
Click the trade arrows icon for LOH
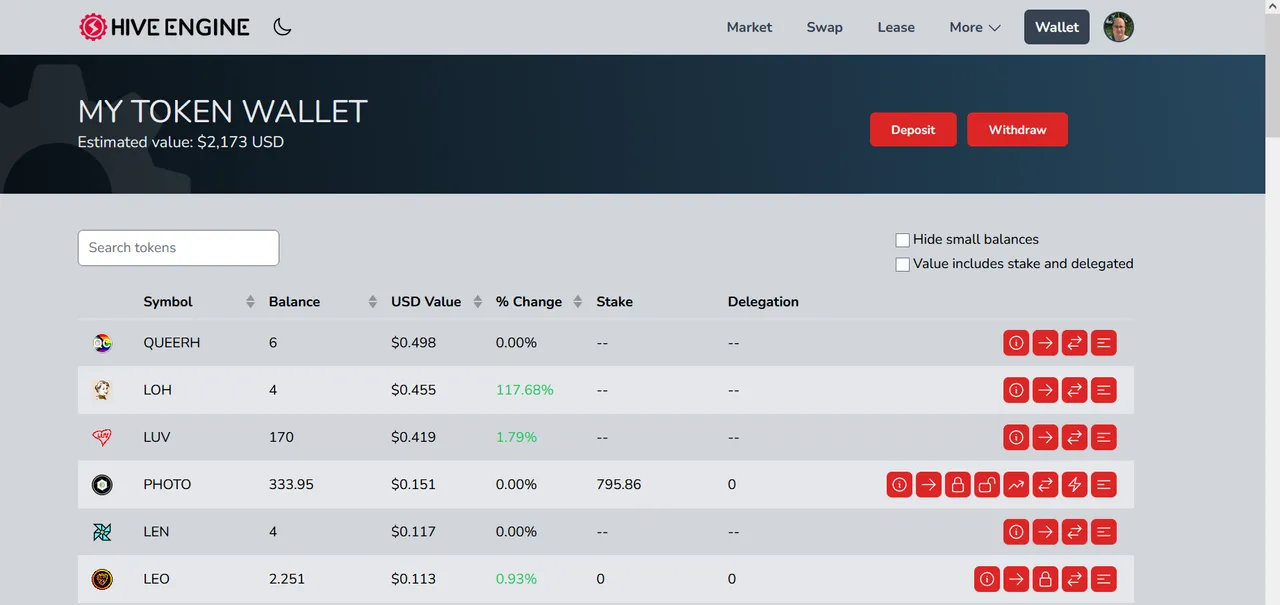pyautogui.click(x=1074, y=390)
